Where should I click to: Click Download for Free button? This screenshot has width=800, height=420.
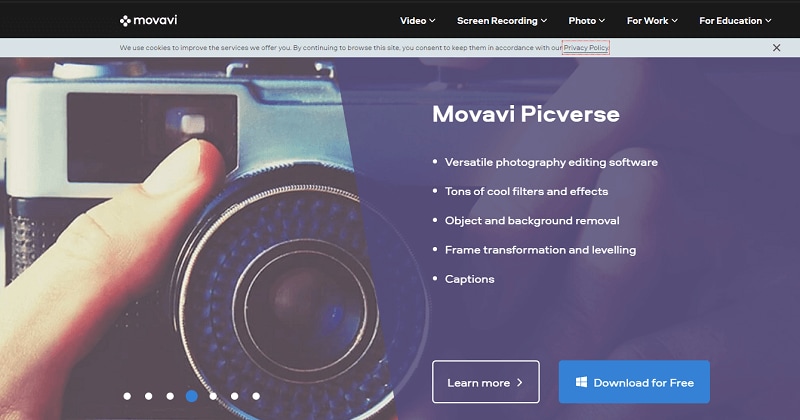[634, 382]
